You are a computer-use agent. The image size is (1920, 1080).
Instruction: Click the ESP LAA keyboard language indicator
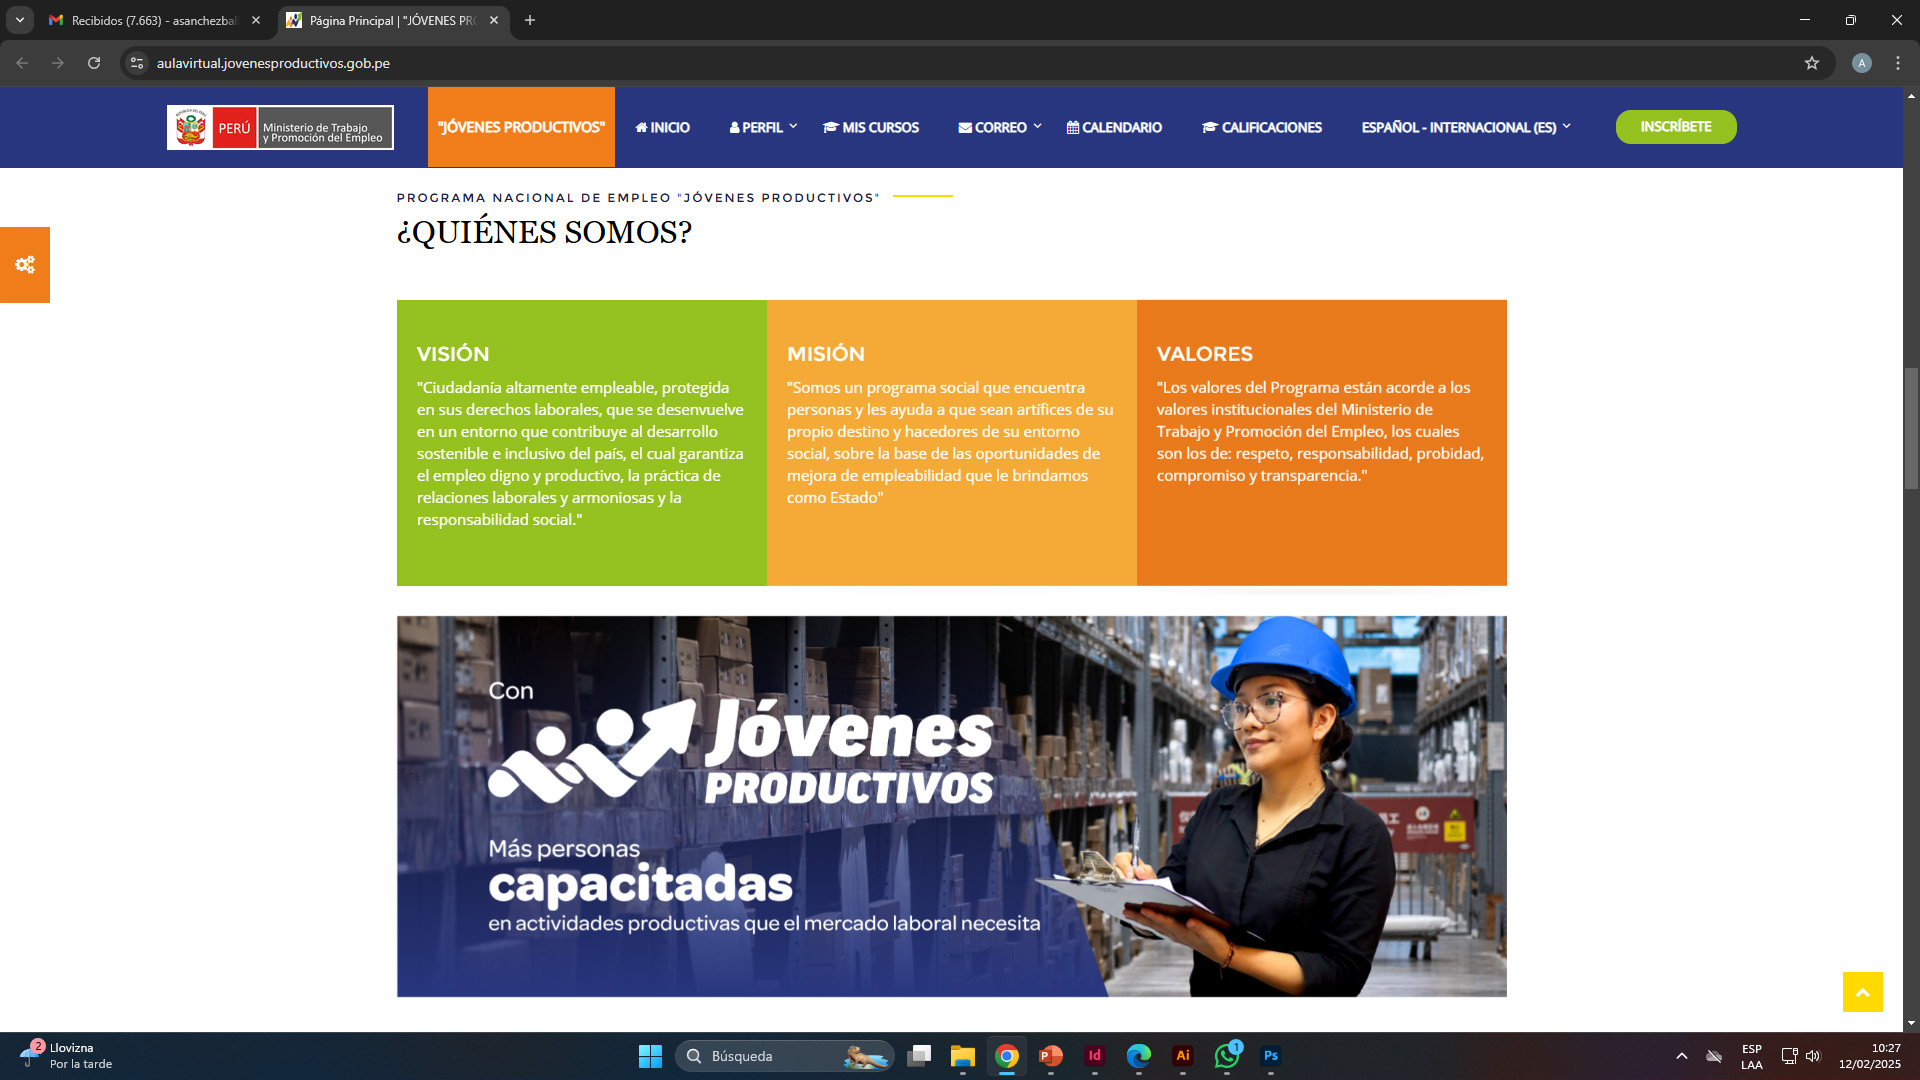tap(1752, 1056)
